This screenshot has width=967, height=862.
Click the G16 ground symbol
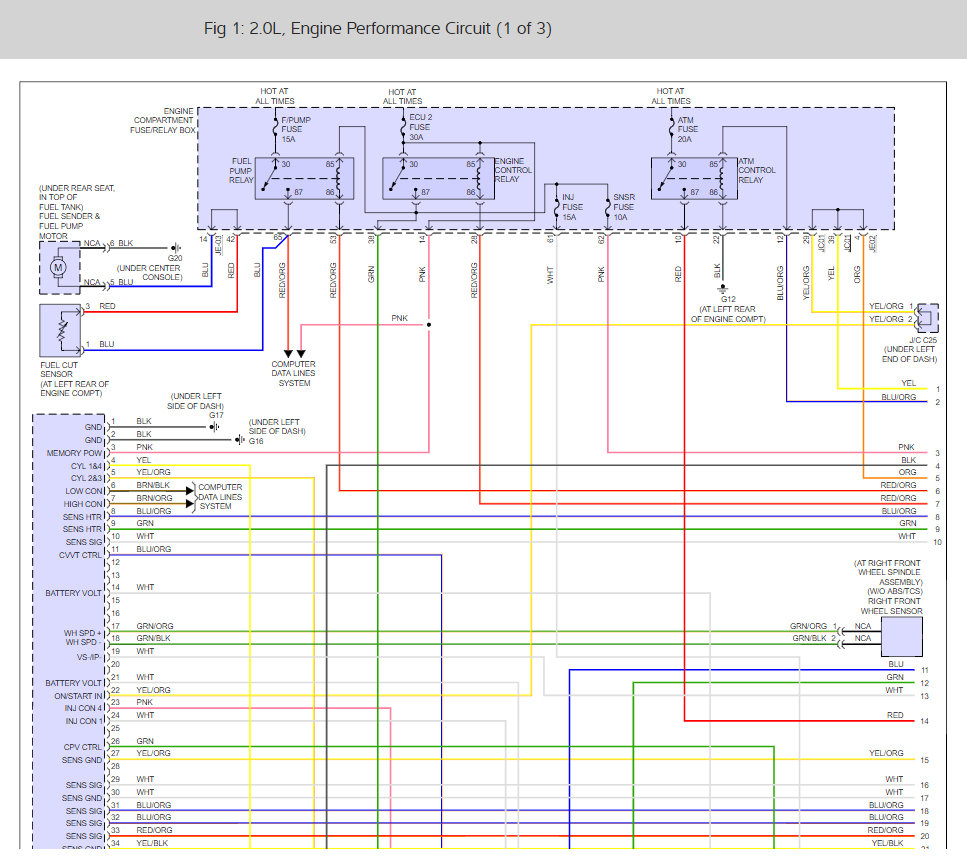(x=240, y=440)
